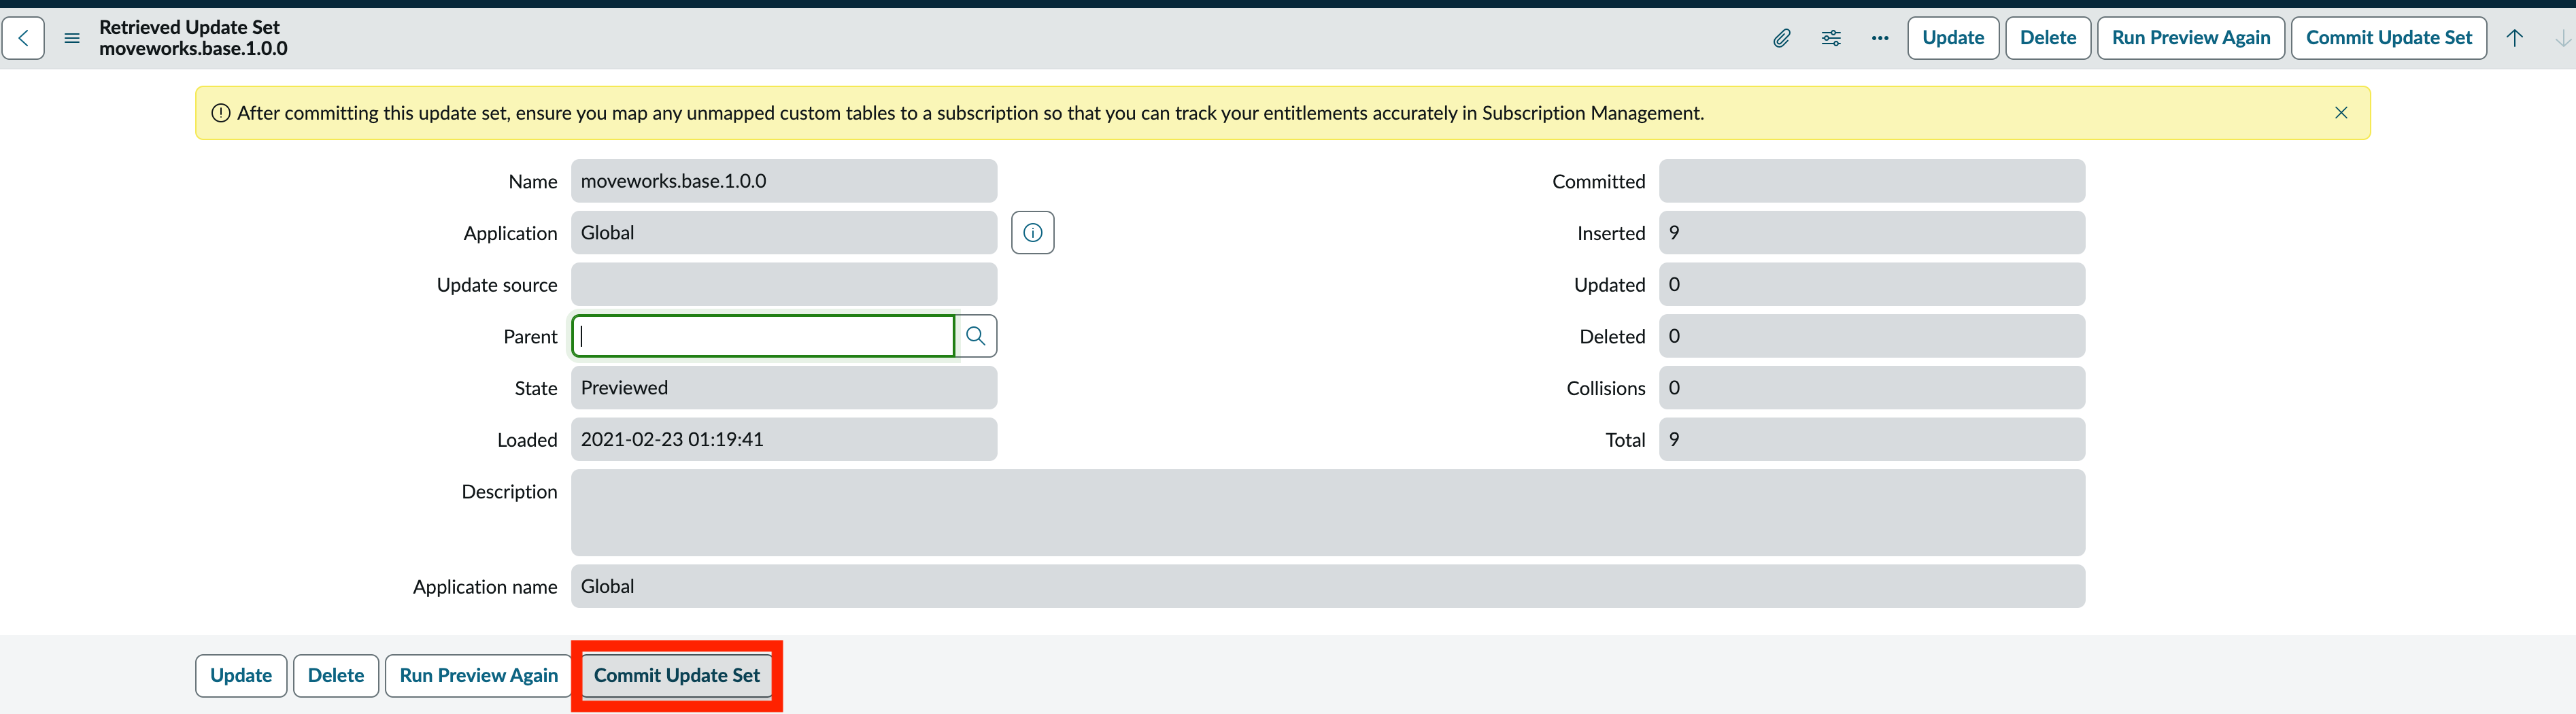Click highlighted bottom Commit Update Set button
This screenshot has width=2576, height=714.
tap(677, 676)
